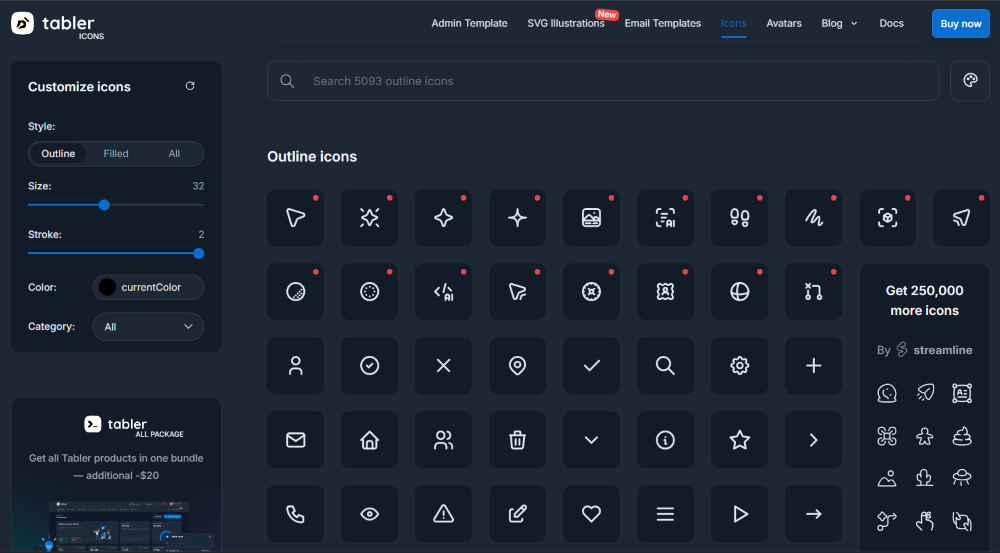Pick the hamburger menu icon tile

pyautogui.click(x=665, y=513)
